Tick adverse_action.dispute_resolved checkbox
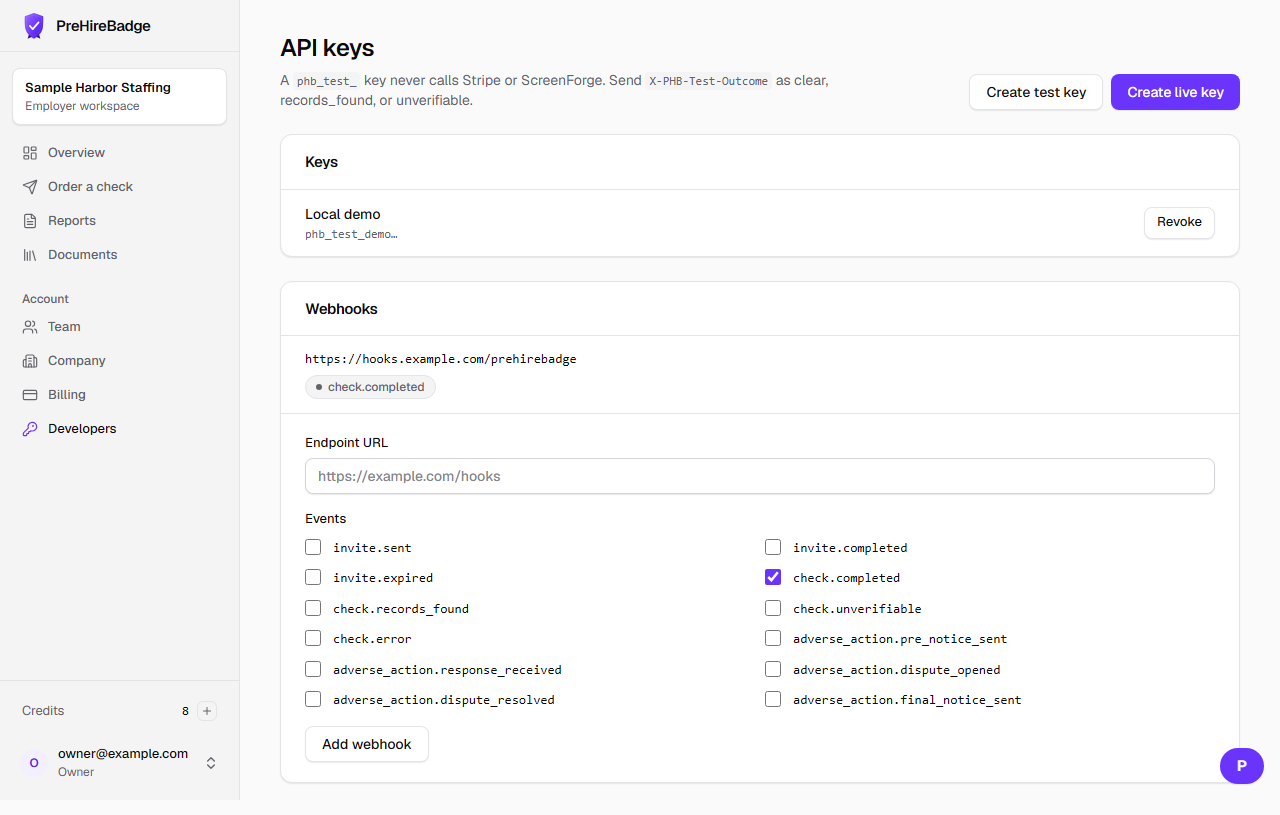Viewport: 1280px width, 815px height. (x=313, y=699)
